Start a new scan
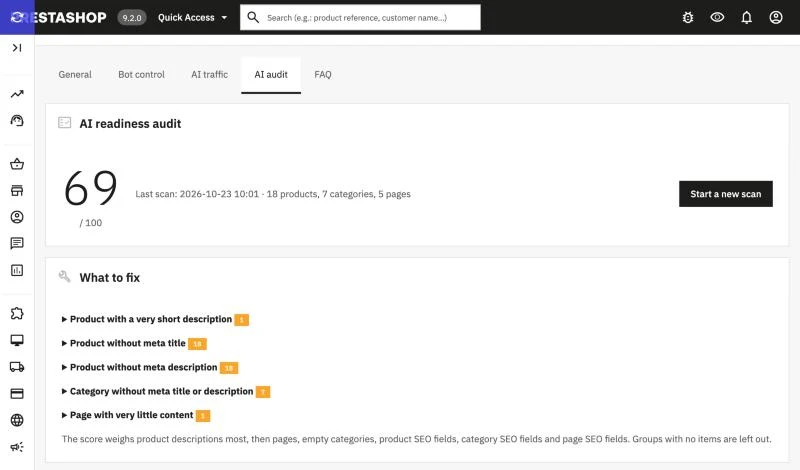 click(726, 194)
